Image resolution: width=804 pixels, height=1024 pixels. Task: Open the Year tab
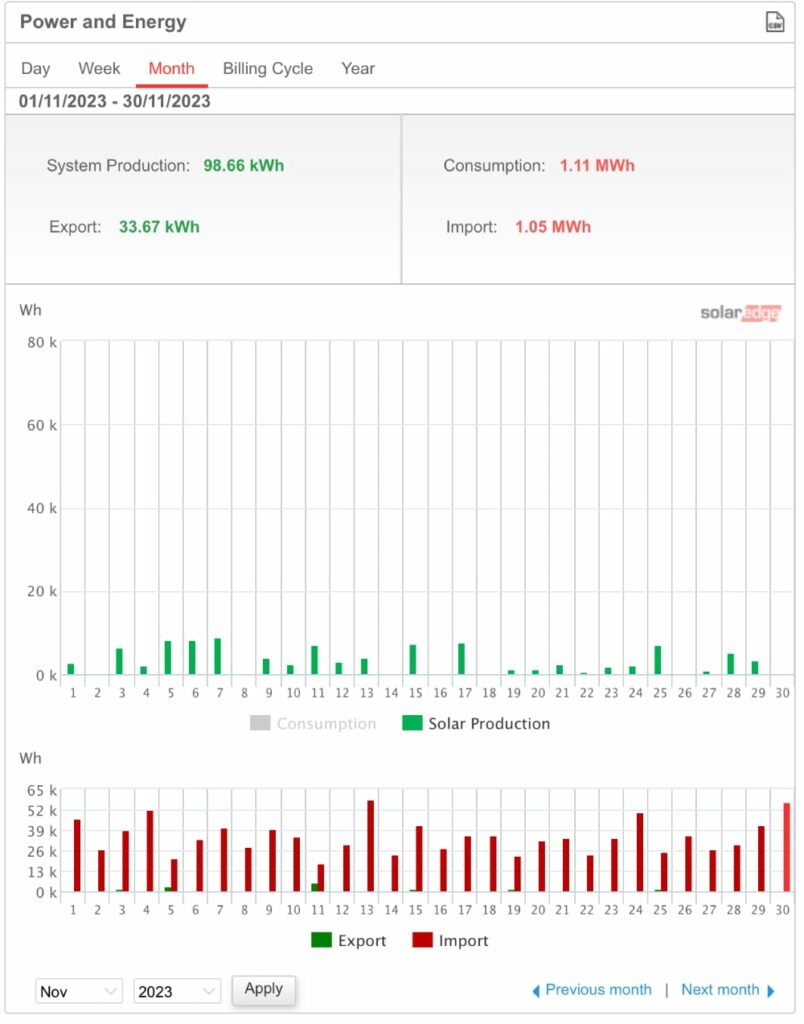pyautogui.click(x=357, y=69)
